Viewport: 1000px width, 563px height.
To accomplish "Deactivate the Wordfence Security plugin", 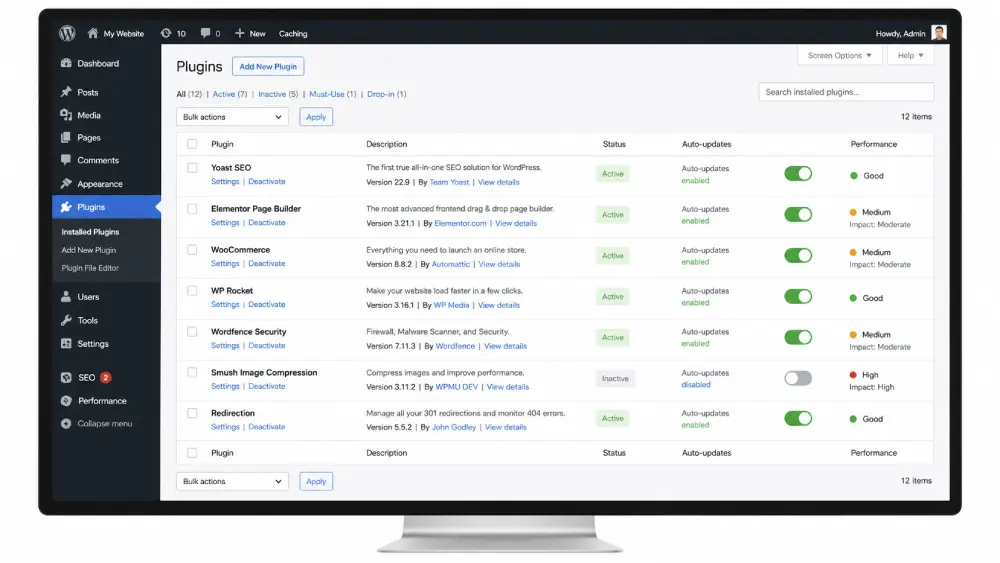I will point(267,345).
